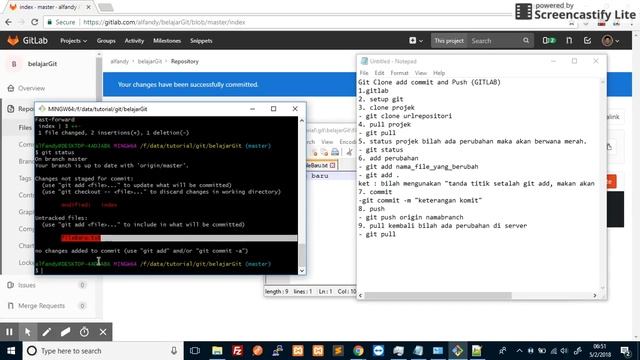Open Milestones in the GitLab navbar
This screenshot has width=640, height=360.
point(167,41)
